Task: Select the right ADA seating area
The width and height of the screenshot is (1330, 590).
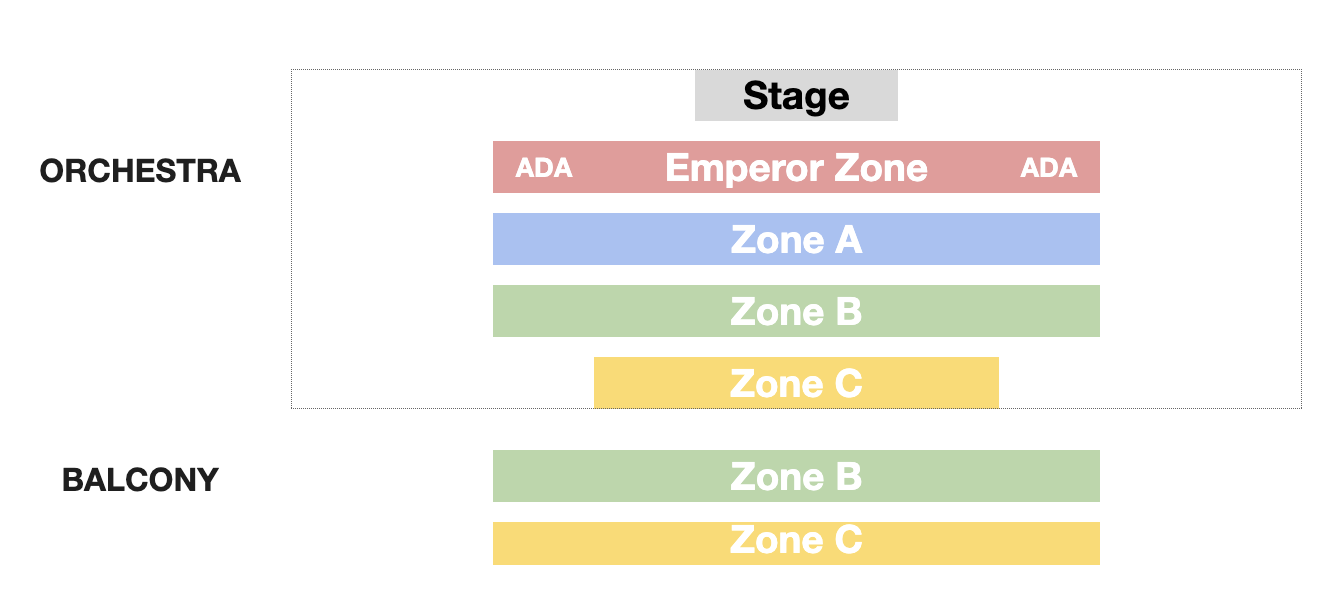Action: [x=1049, y=168]
